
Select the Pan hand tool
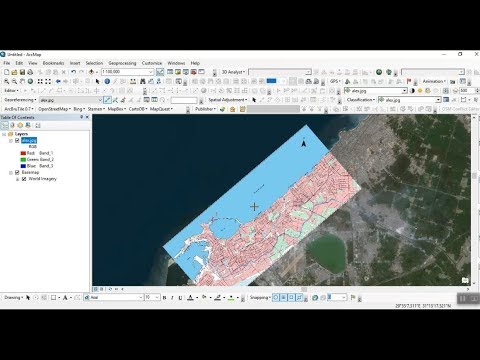click(22, 81)
